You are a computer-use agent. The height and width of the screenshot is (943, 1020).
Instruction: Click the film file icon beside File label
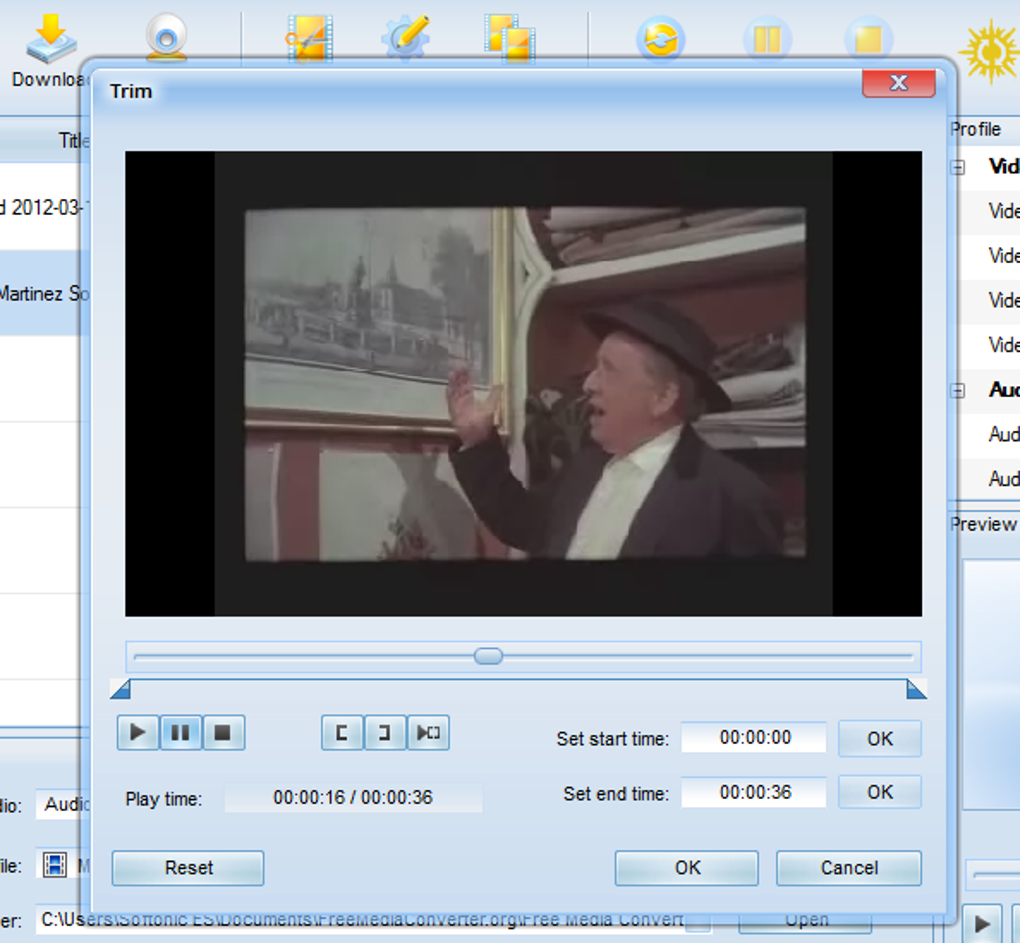[x=55, y=865]
